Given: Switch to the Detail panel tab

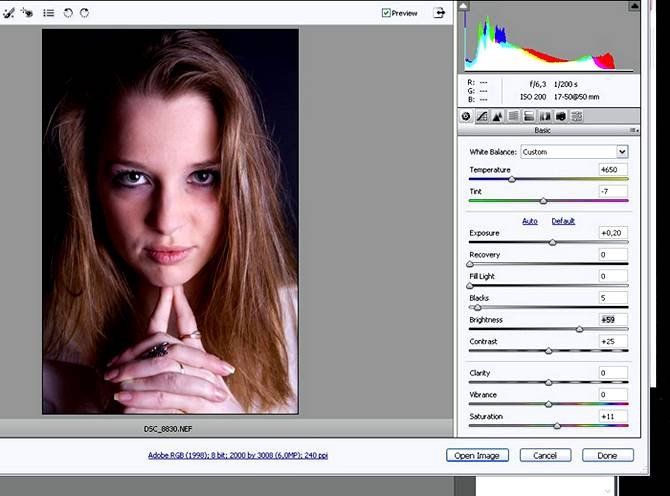Looking at the screenshot, I should click(x=497, y=116).
